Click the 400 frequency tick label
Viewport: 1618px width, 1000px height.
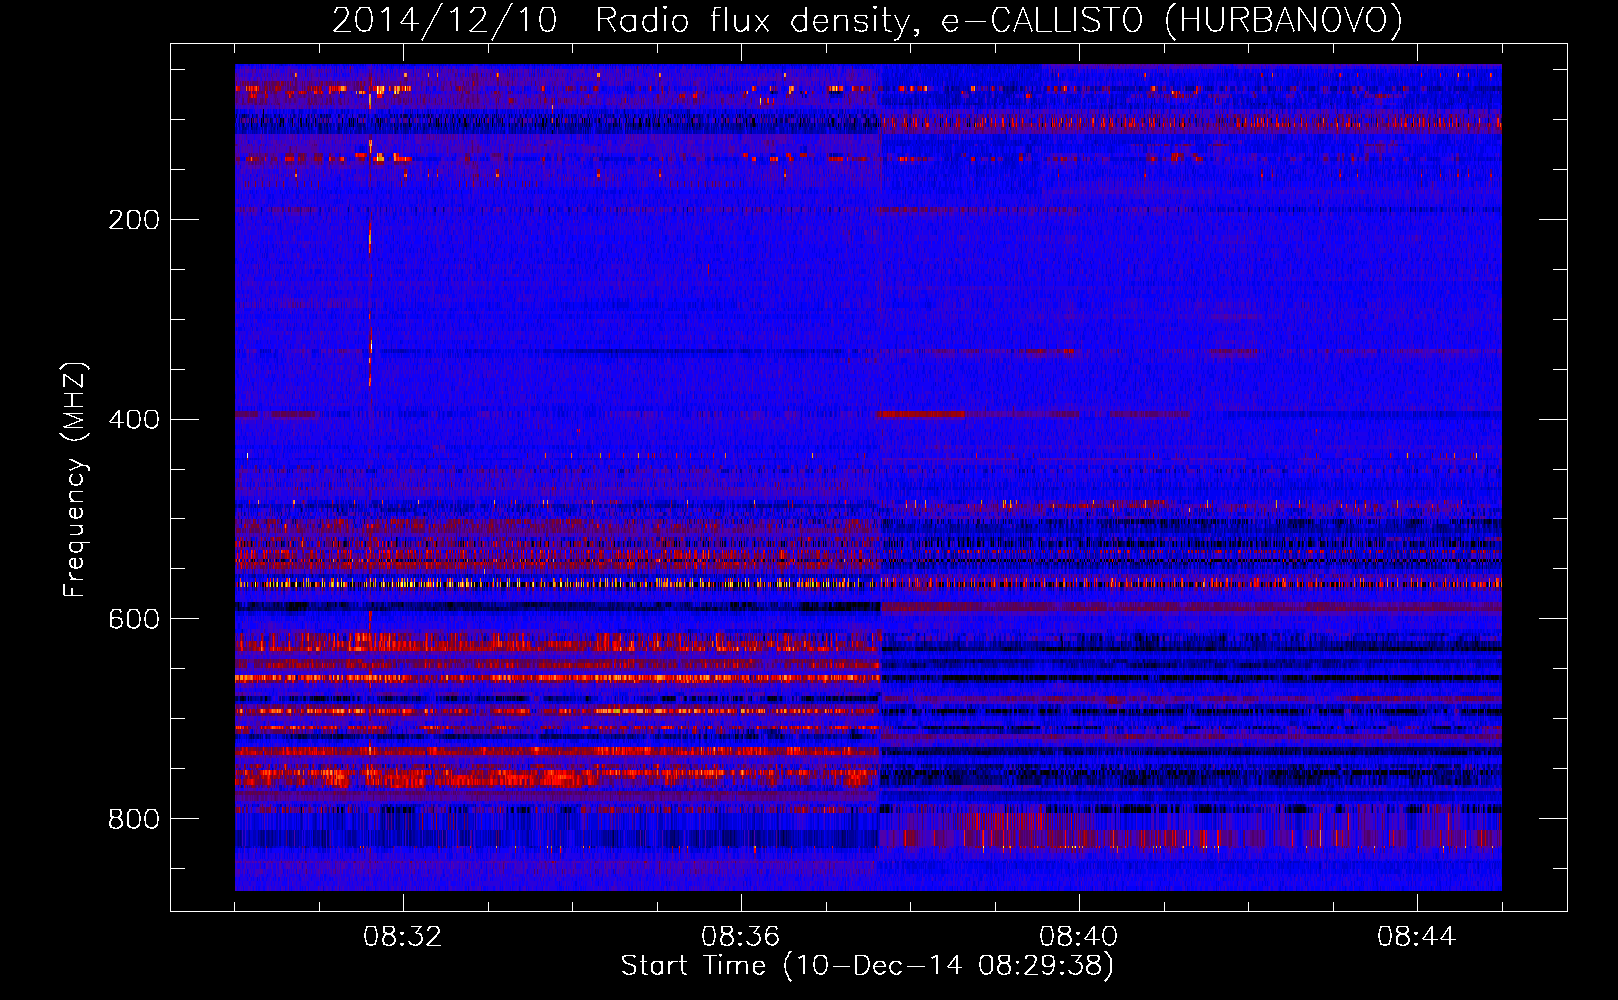coord(134,420)
